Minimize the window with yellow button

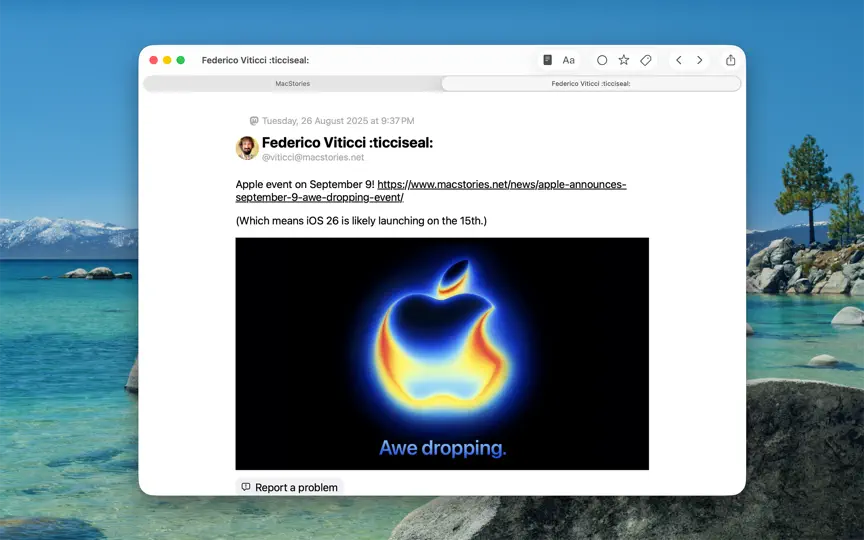[167, 60]
